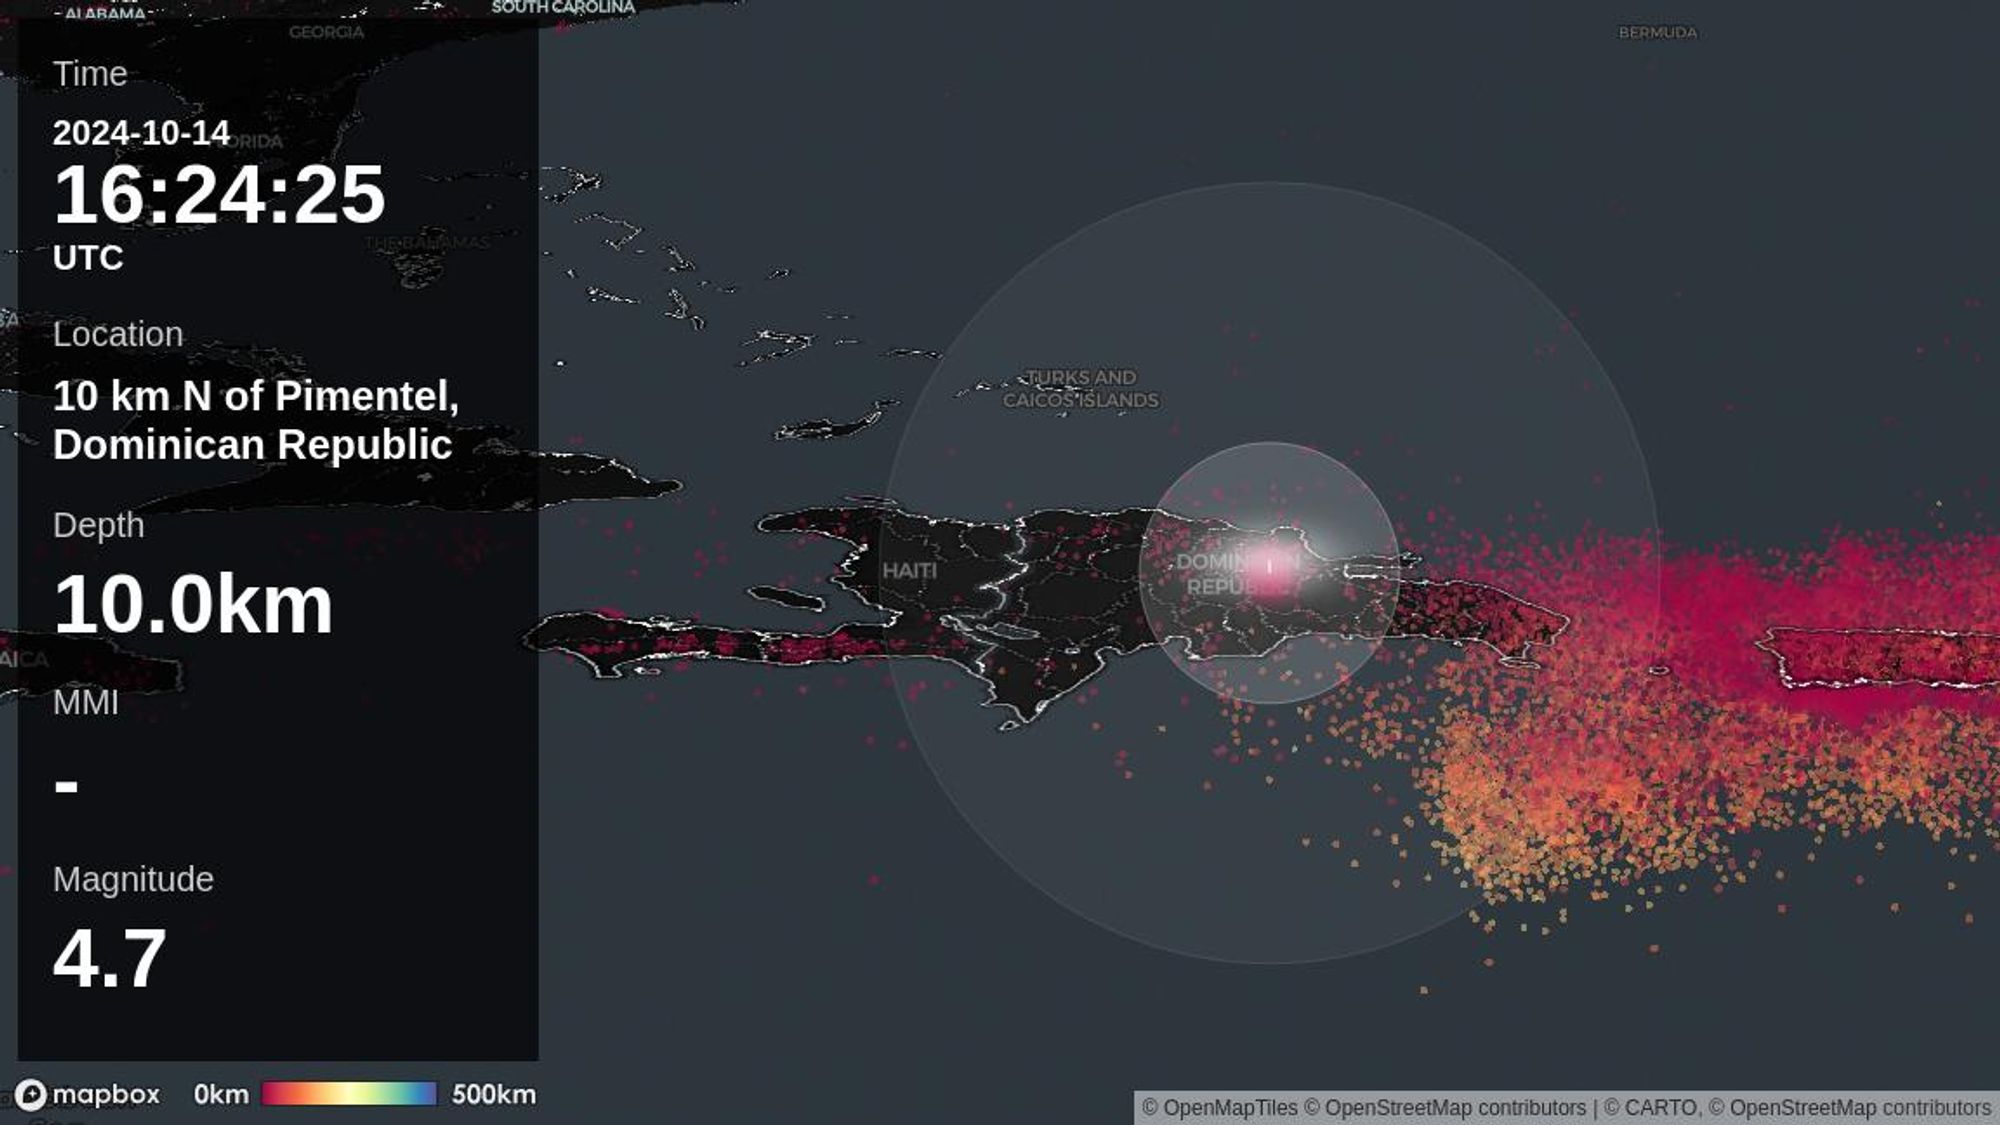Click the 0km legend label

coord(221,1095)
